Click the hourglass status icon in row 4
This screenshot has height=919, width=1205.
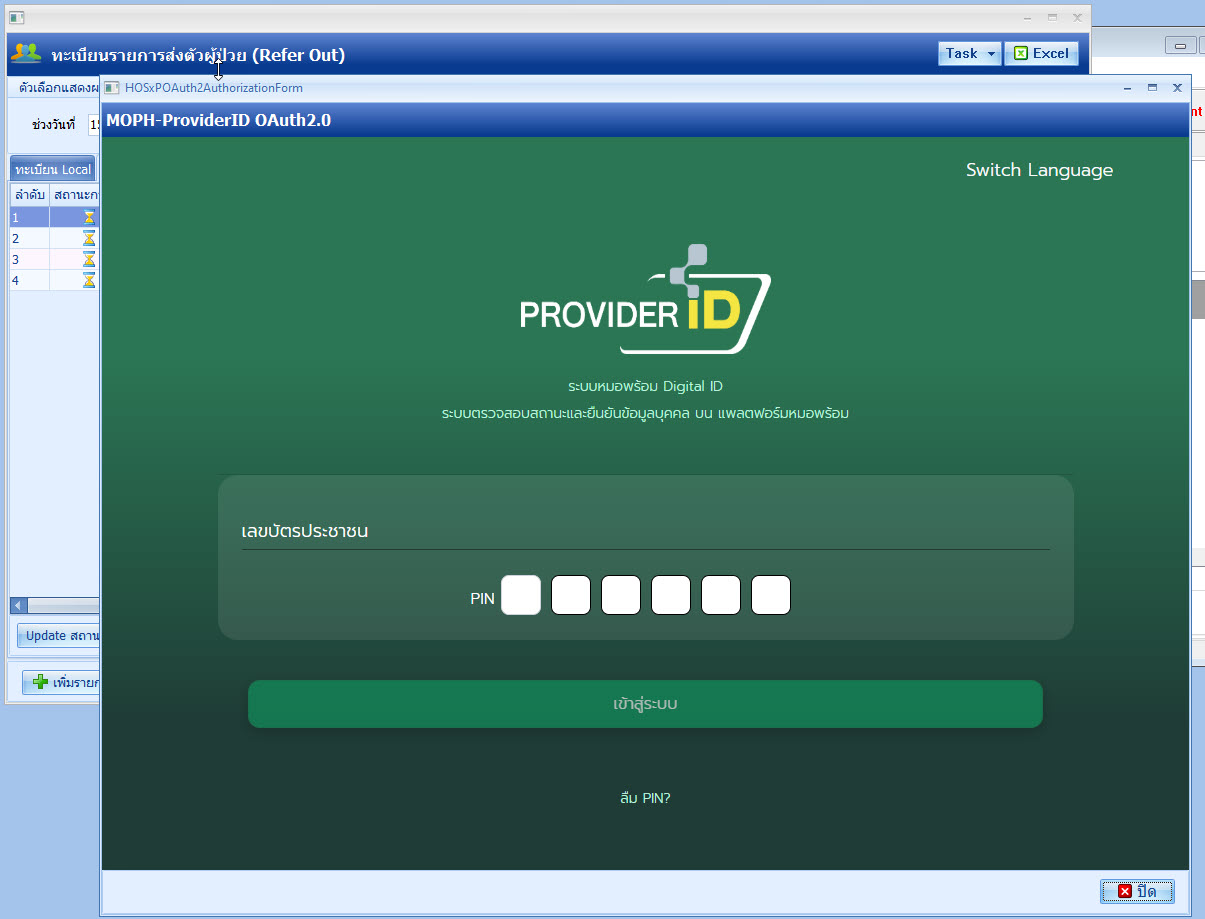89,280
